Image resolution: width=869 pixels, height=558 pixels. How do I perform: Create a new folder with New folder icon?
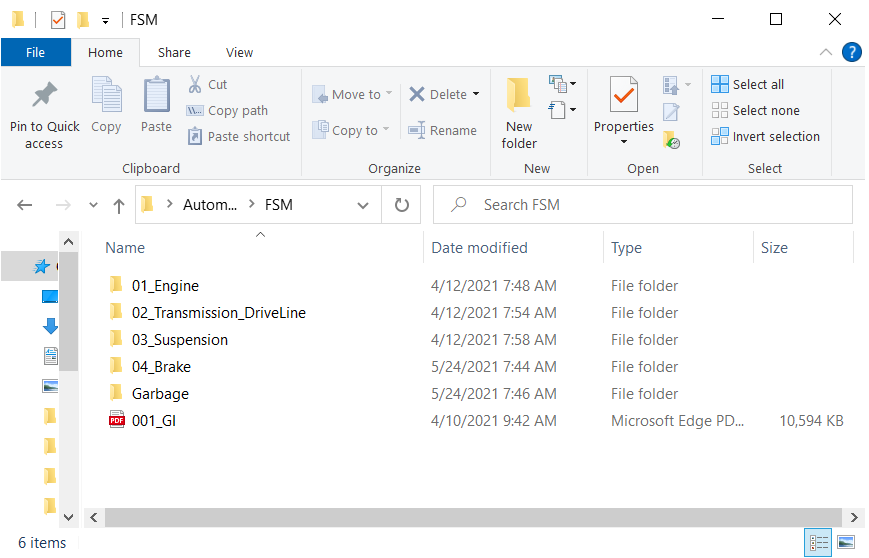click(519, 97)
